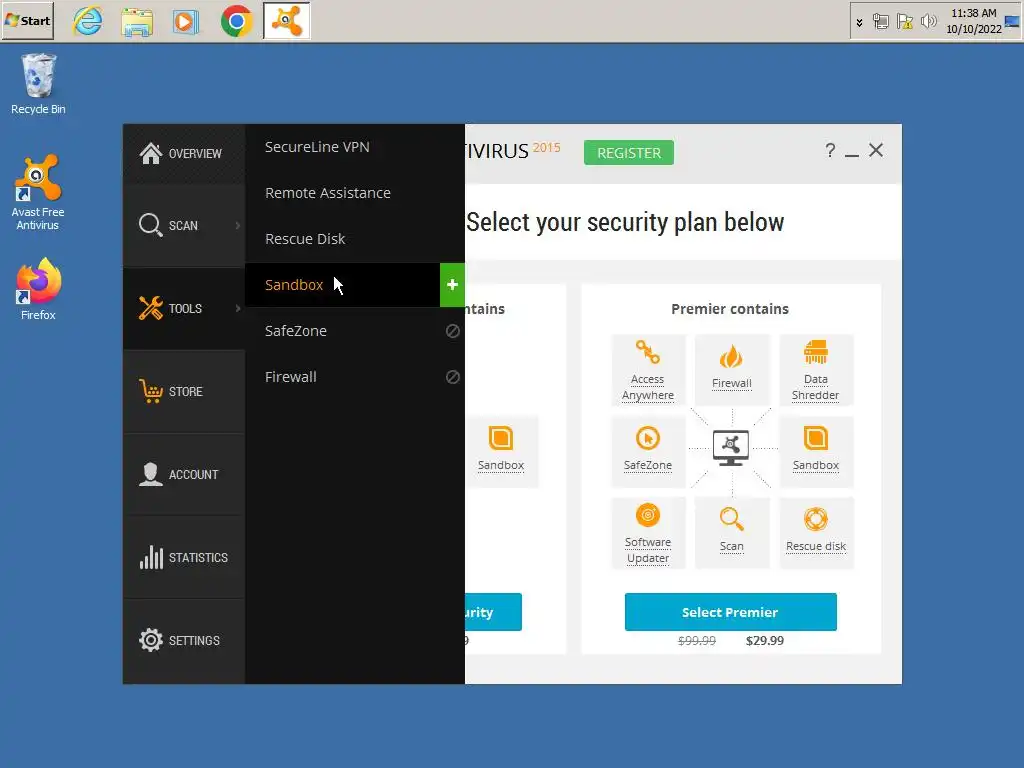Open the Windows Start button
This screenshot has height=768, width=1024.
(28, 21)
